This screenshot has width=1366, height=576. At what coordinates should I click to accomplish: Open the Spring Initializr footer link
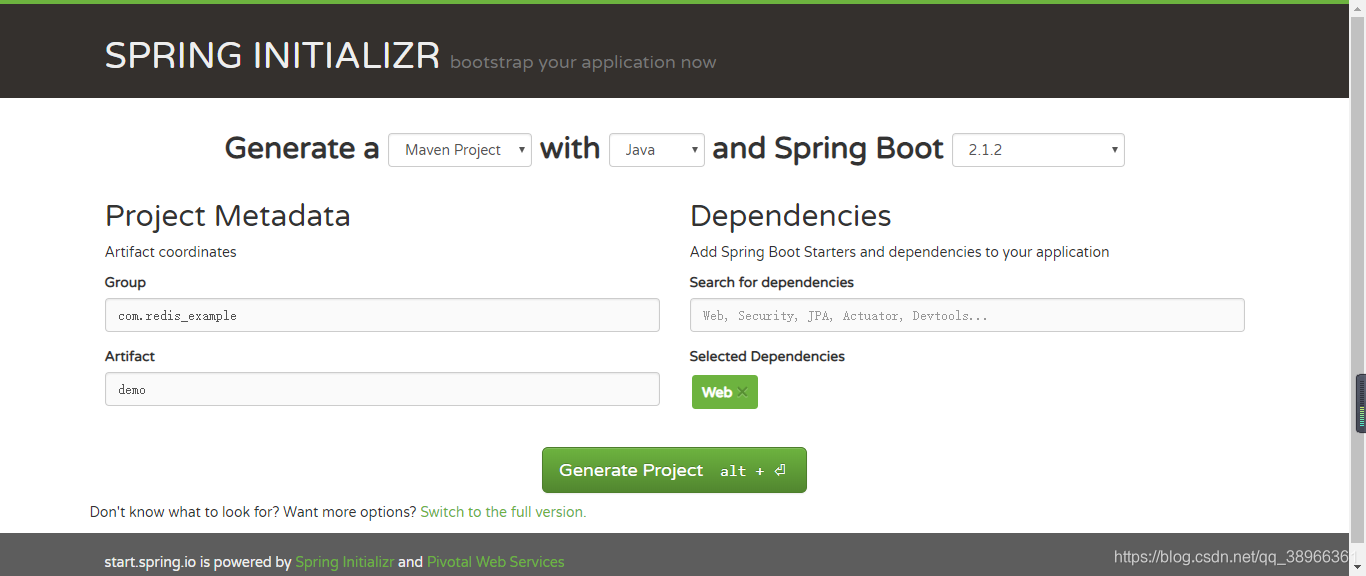click(x=345, y=562)
